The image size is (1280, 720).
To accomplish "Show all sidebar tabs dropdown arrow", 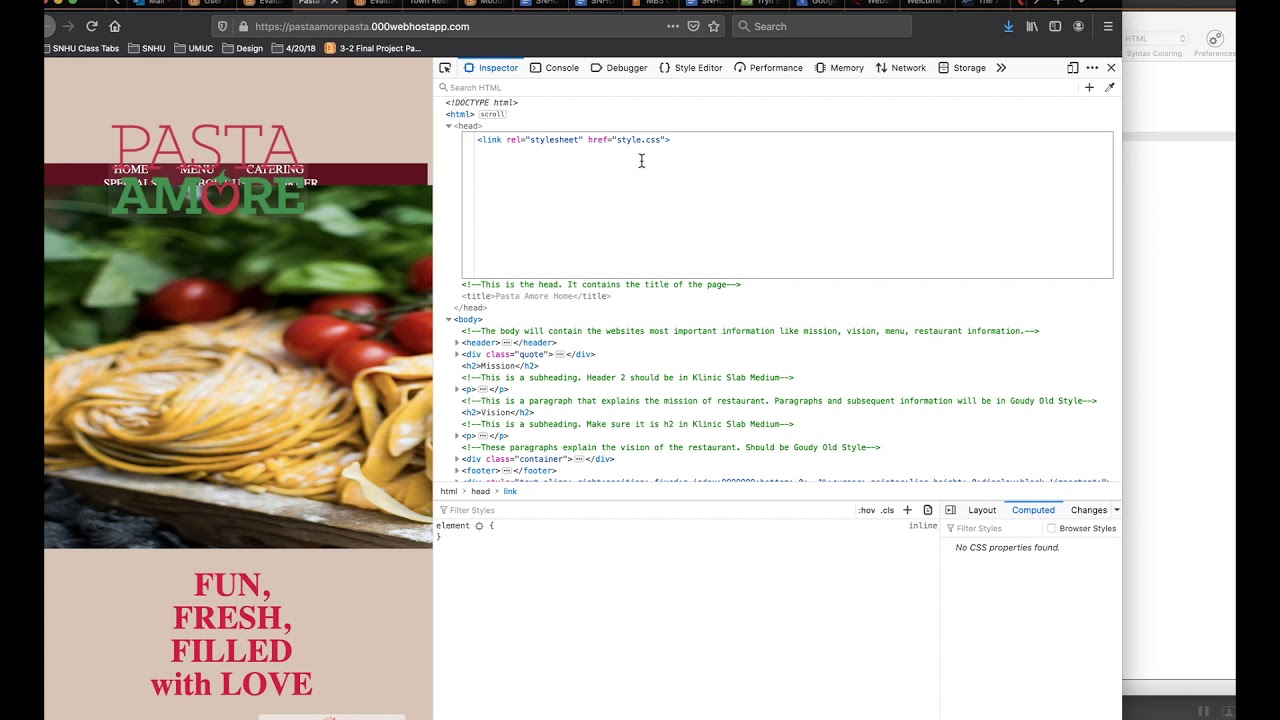I will pos(1116,510).
